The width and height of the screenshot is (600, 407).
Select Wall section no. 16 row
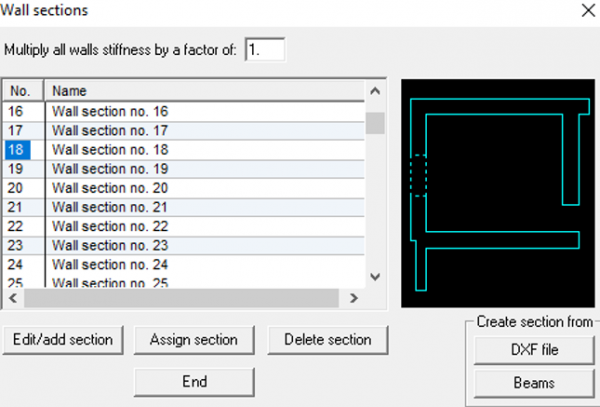(x=184, y=112)
